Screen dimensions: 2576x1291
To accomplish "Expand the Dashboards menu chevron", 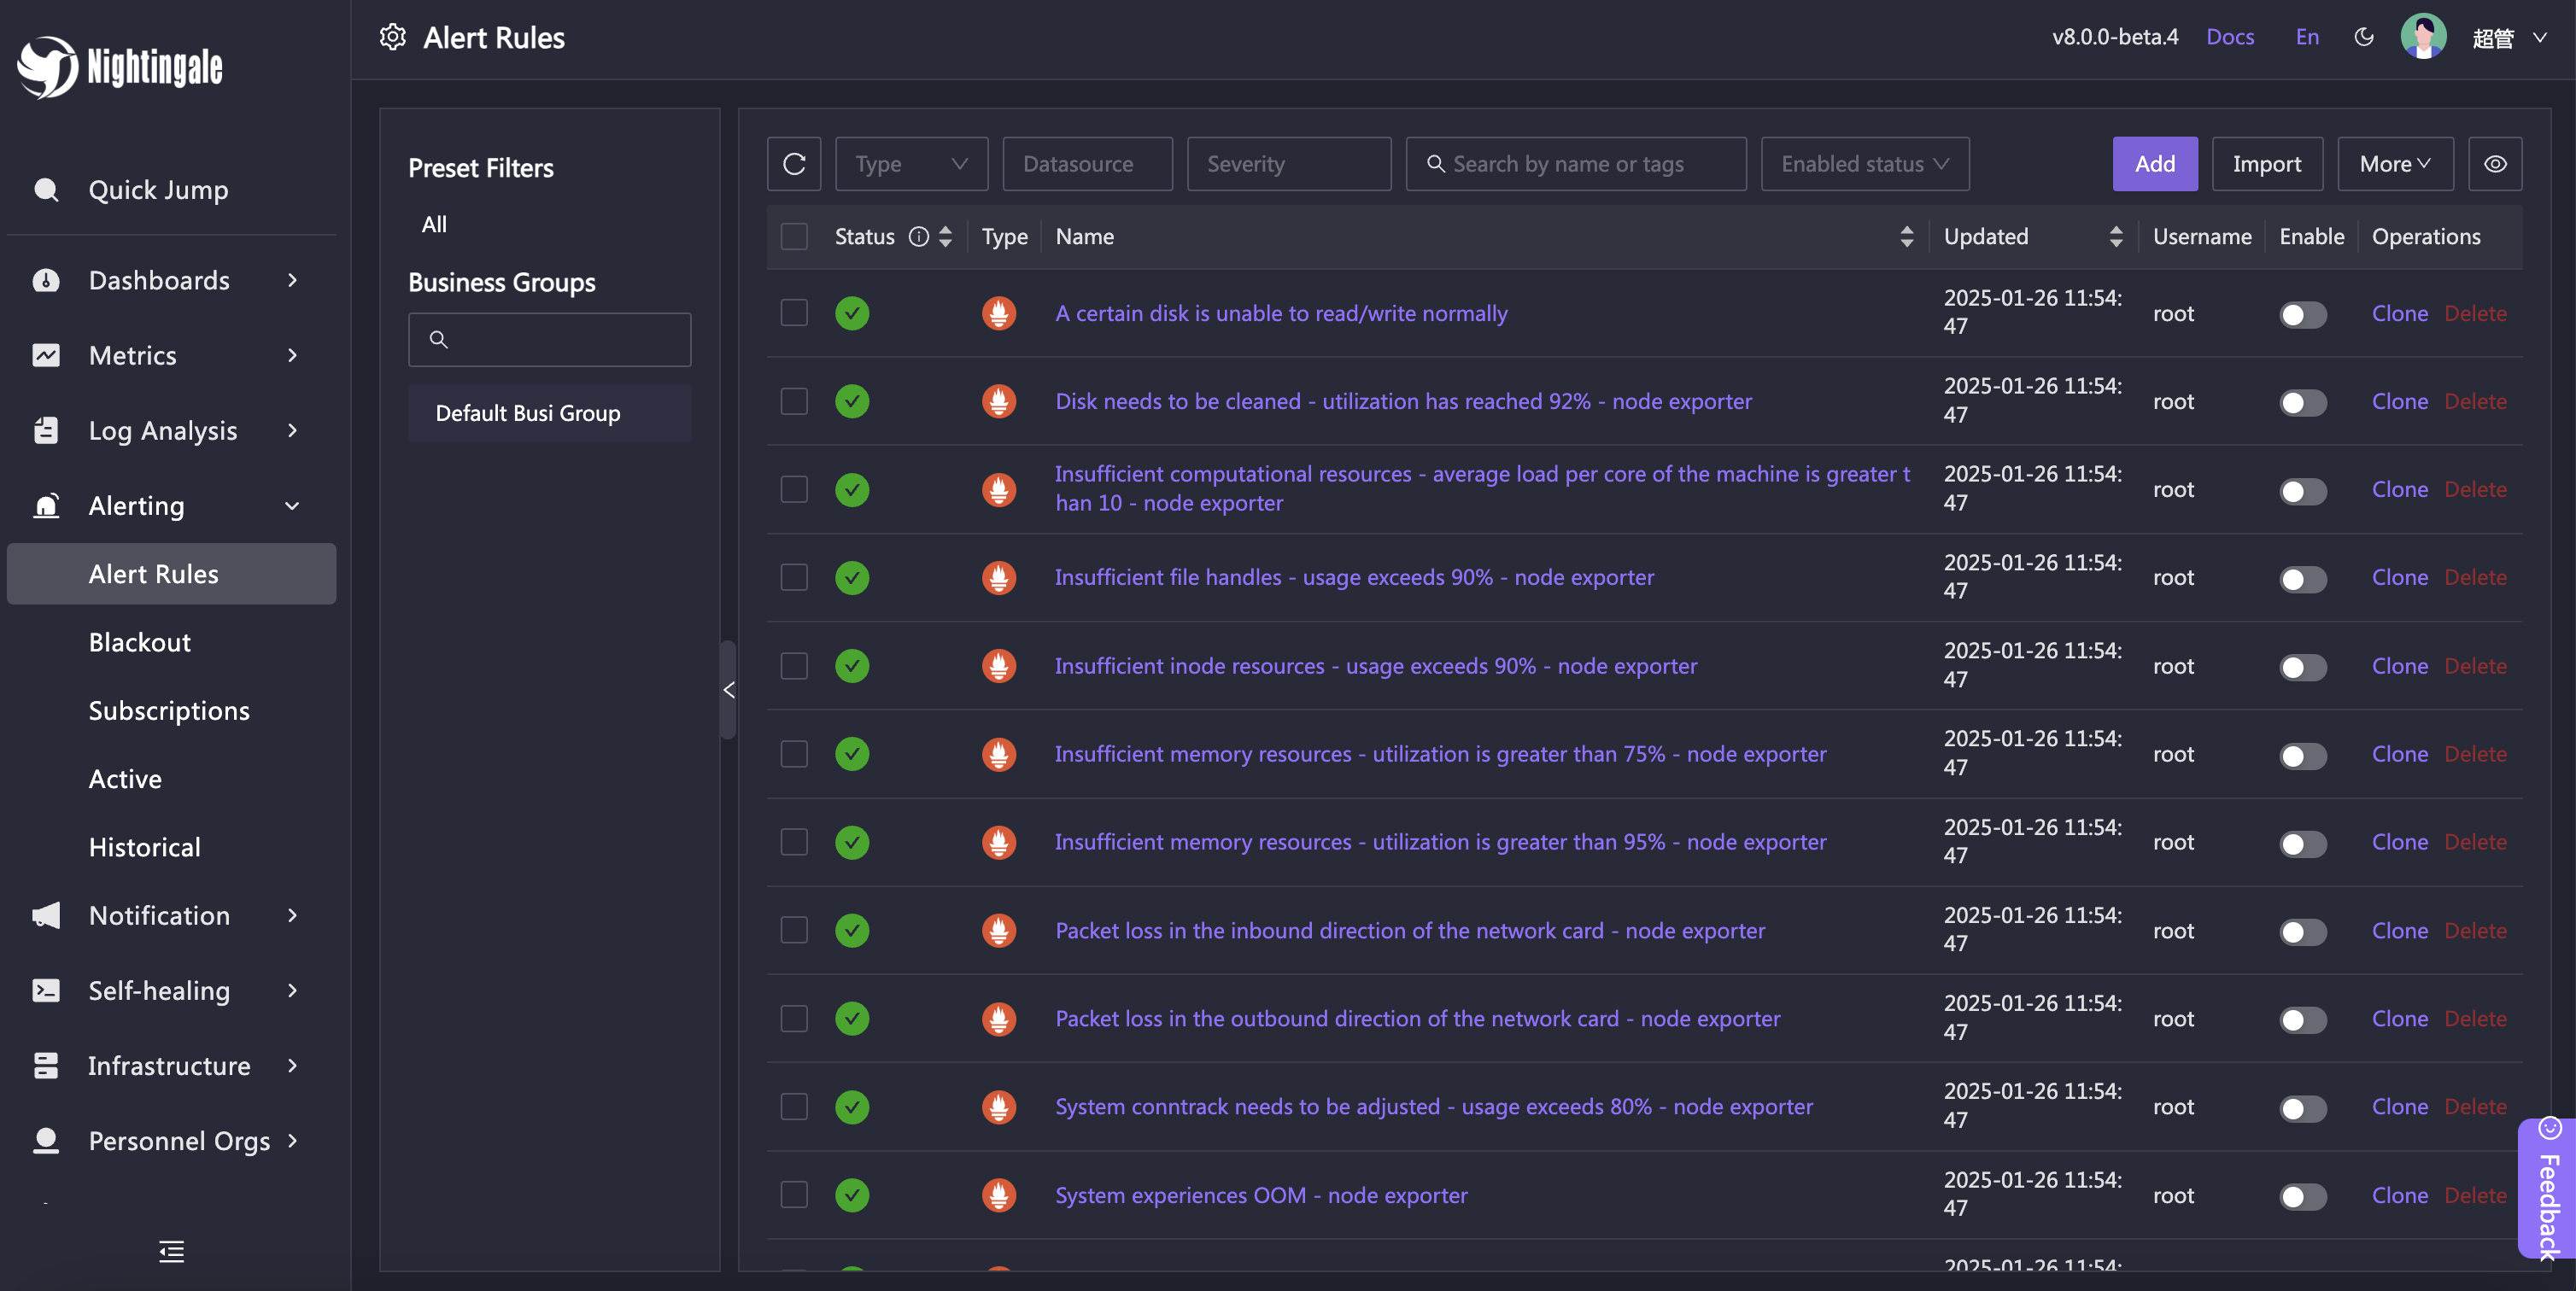I will (292, 280).
